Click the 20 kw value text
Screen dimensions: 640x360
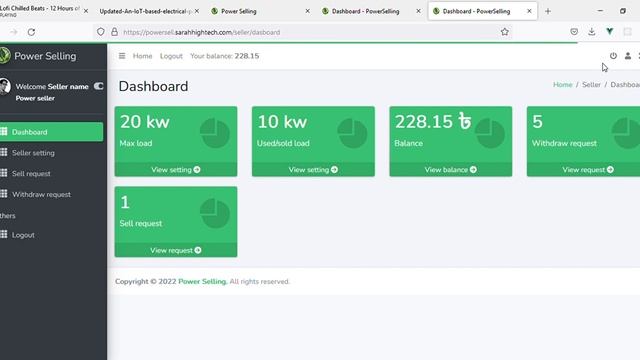coord(144,122)
